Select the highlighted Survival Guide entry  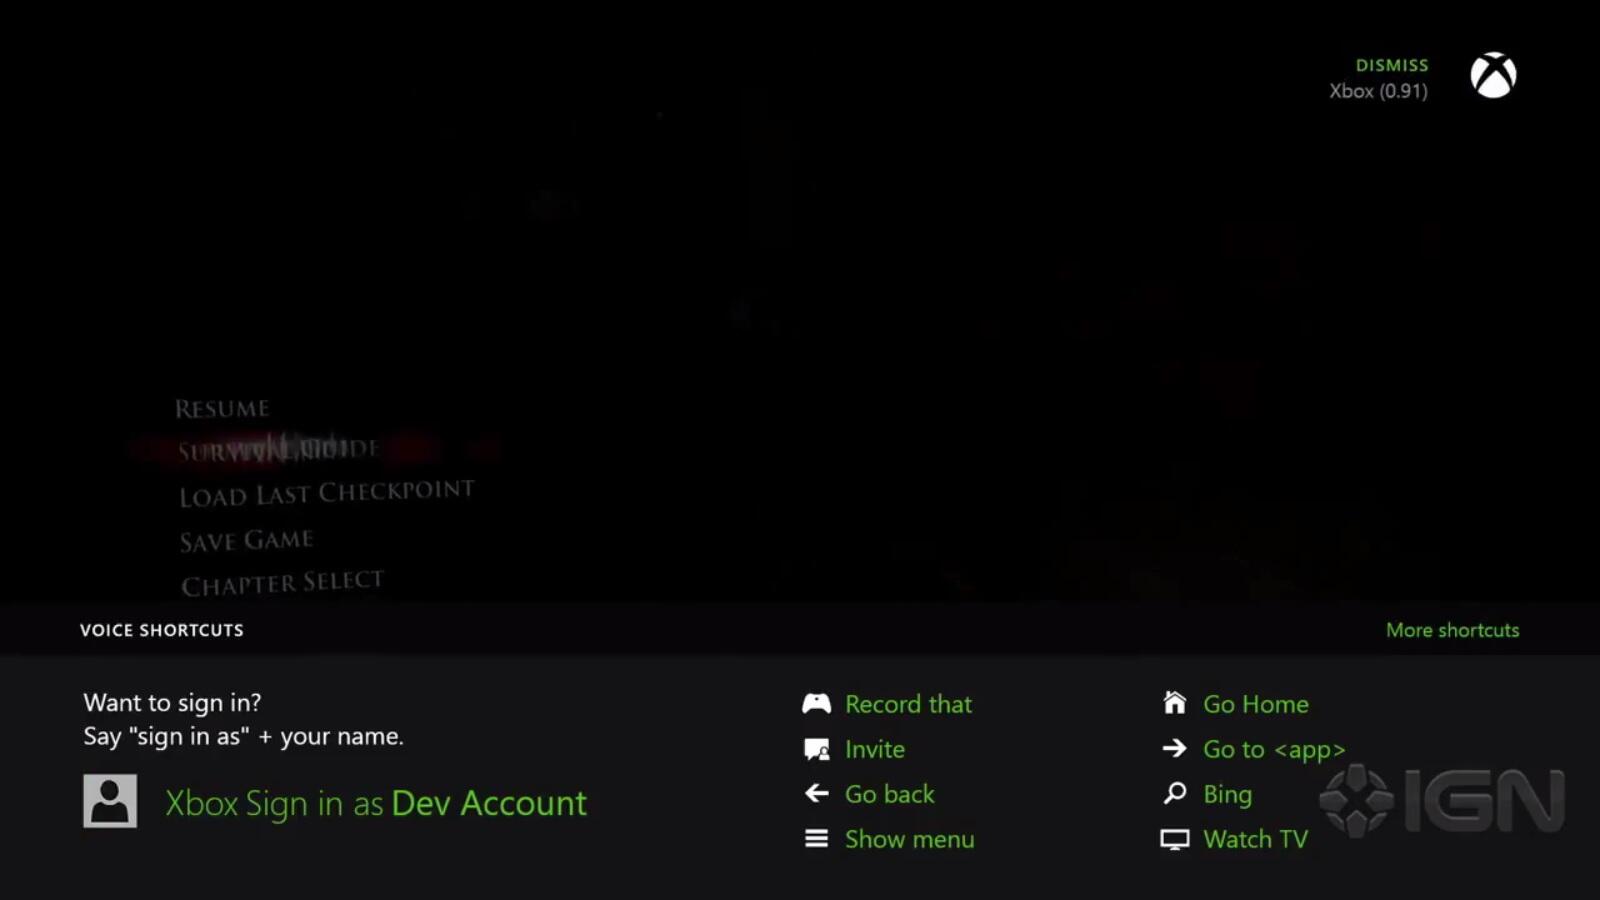click(x=278, y=449)
